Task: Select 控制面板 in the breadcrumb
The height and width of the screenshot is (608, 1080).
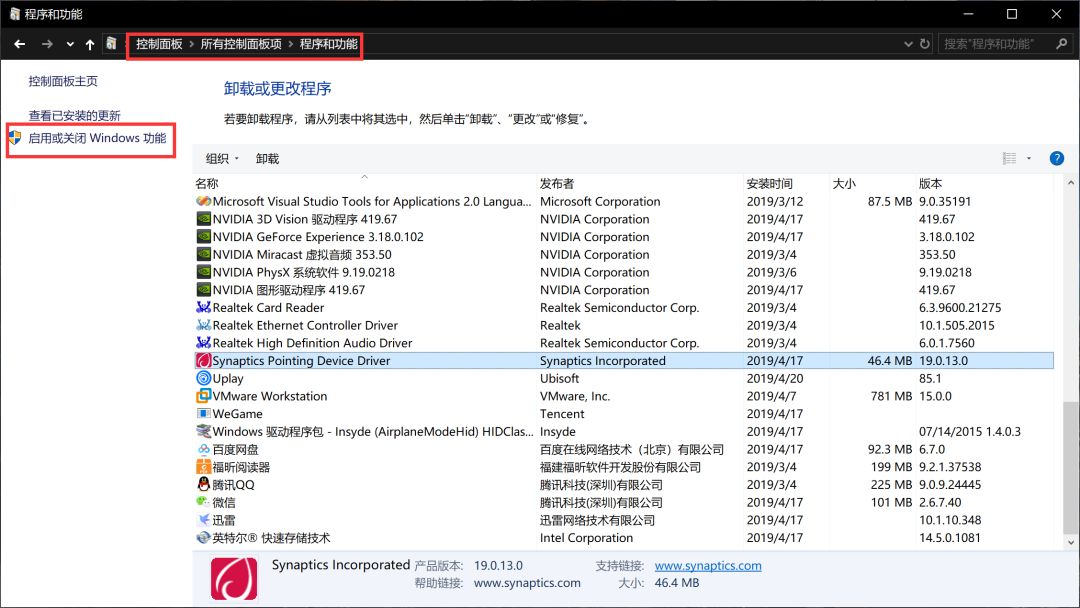Action: pos(159,46)
